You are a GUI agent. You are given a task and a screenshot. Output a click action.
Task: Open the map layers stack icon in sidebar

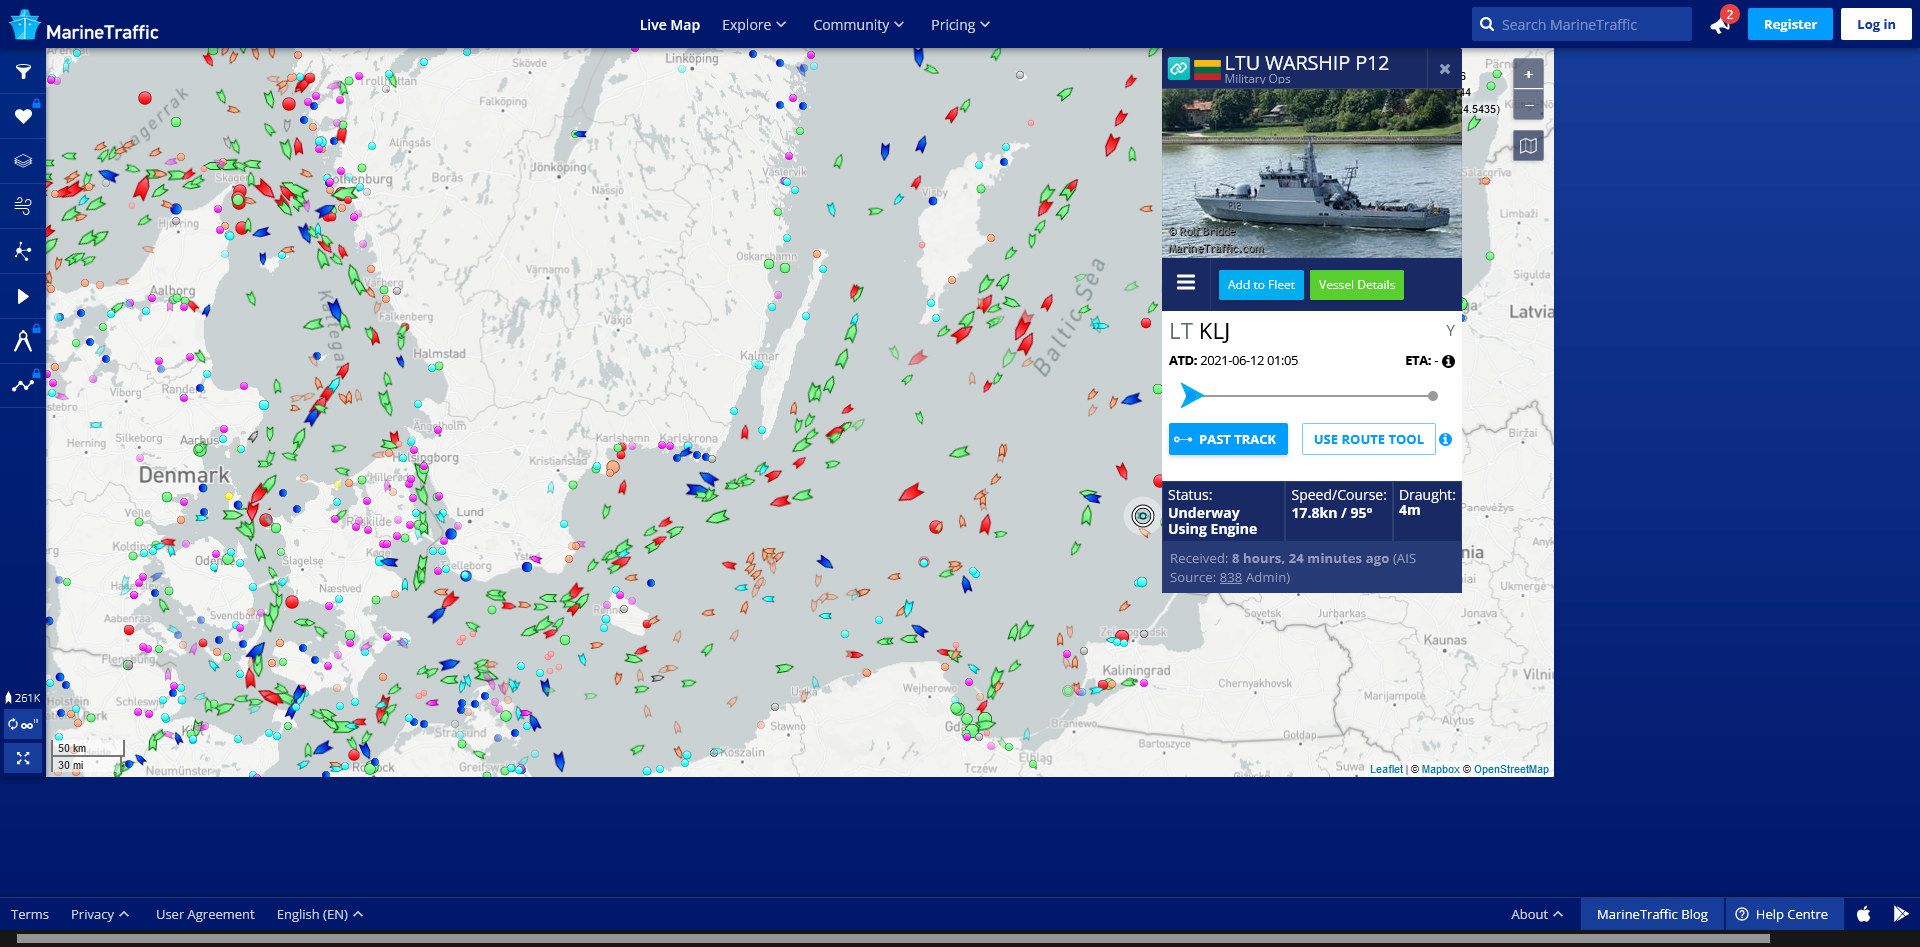pos(23,161)
